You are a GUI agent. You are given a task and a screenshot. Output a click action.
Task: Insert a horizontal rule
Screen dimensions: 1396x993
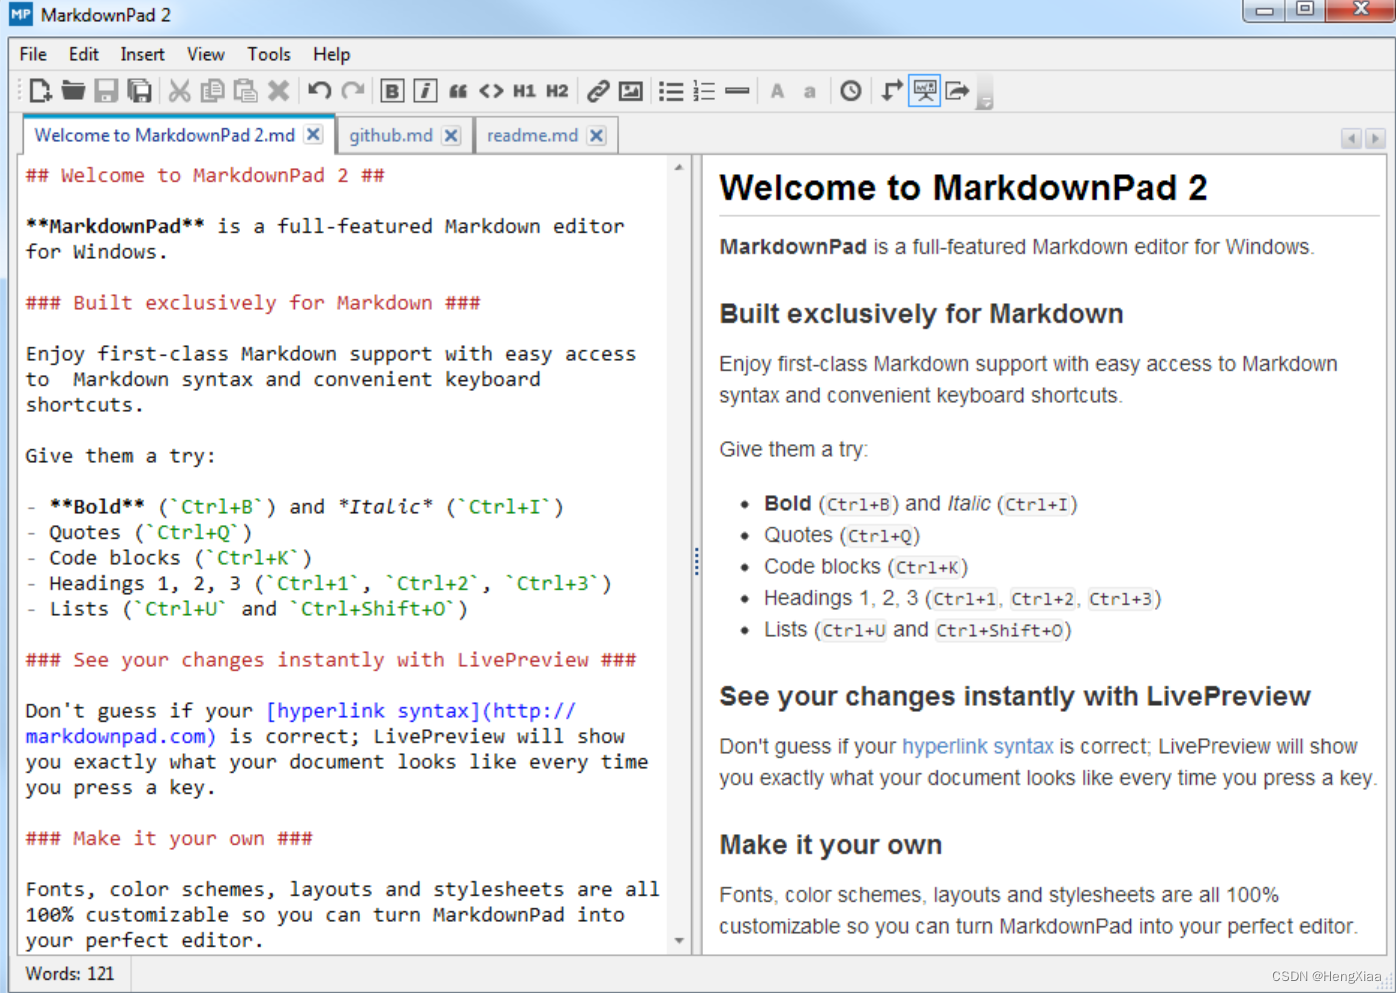(x=737, y=91)
